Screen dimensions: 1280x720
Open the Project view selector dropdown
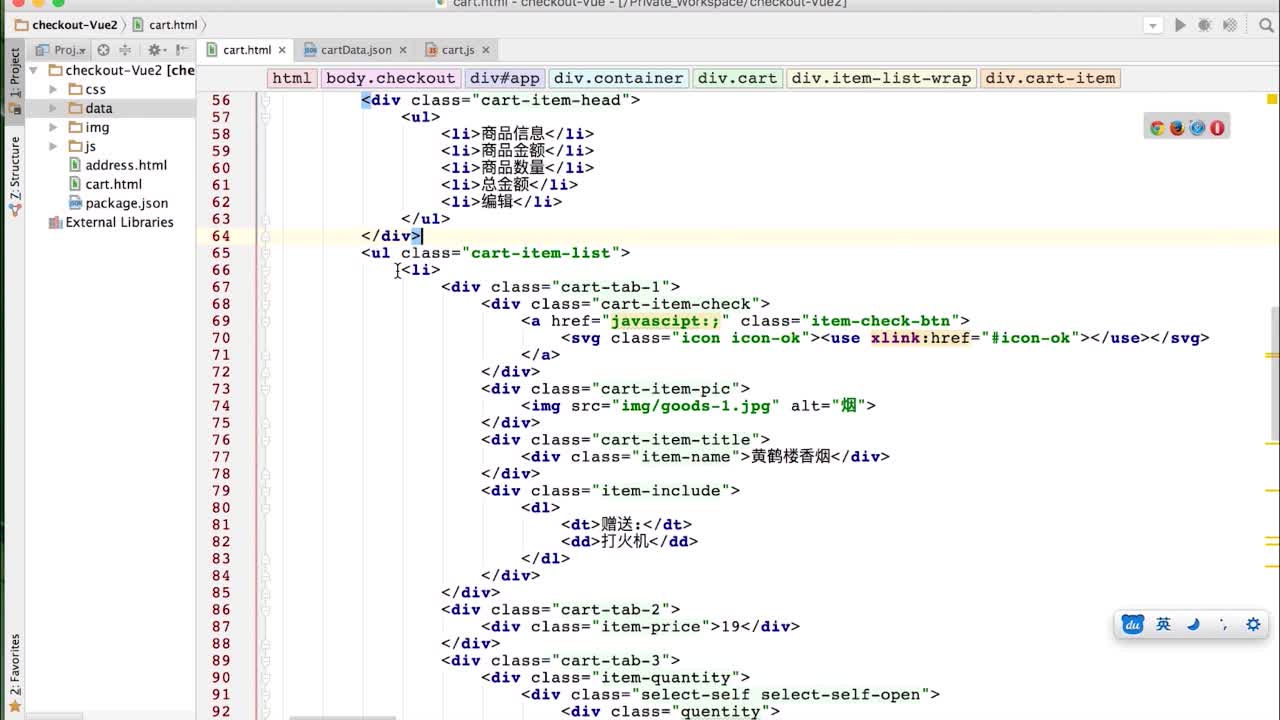coord(61,50)
